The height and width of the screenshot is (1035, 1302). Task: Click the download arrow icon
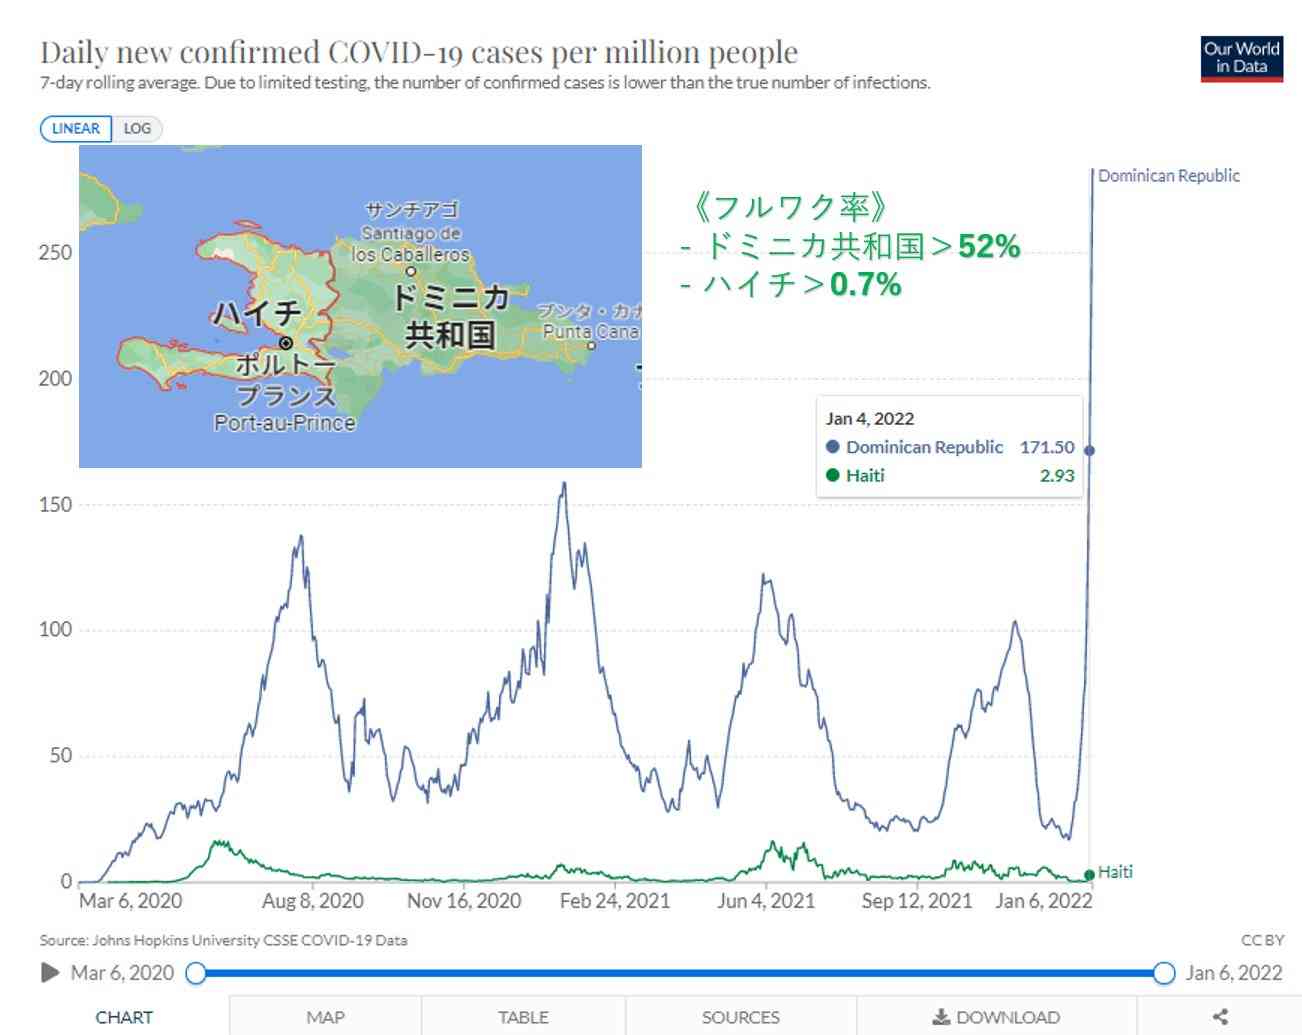pos(940,1017)
